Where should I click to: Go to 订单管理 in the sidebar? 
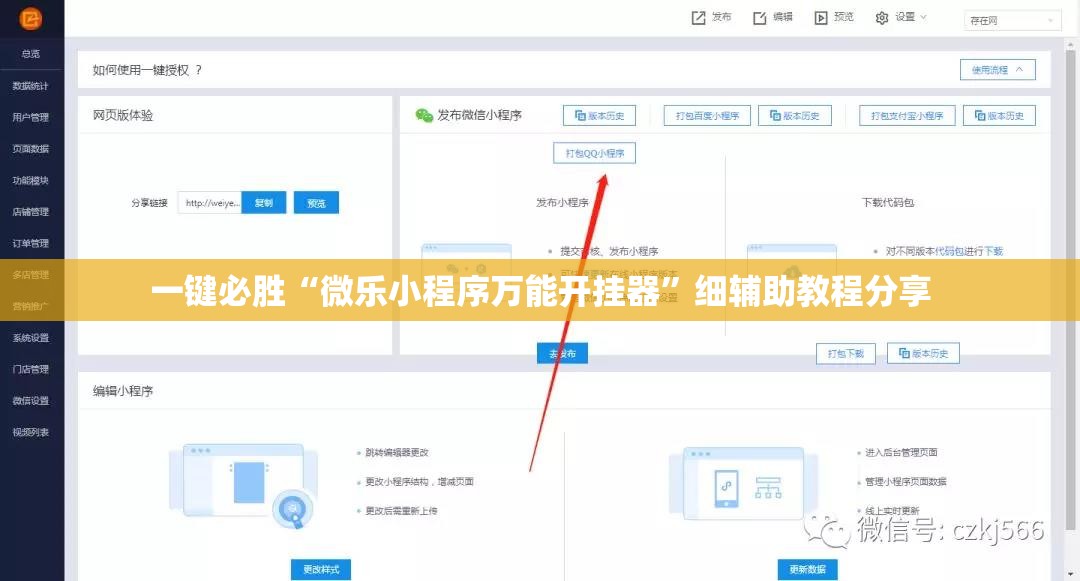pyautogui.click(x=31, y=244)
